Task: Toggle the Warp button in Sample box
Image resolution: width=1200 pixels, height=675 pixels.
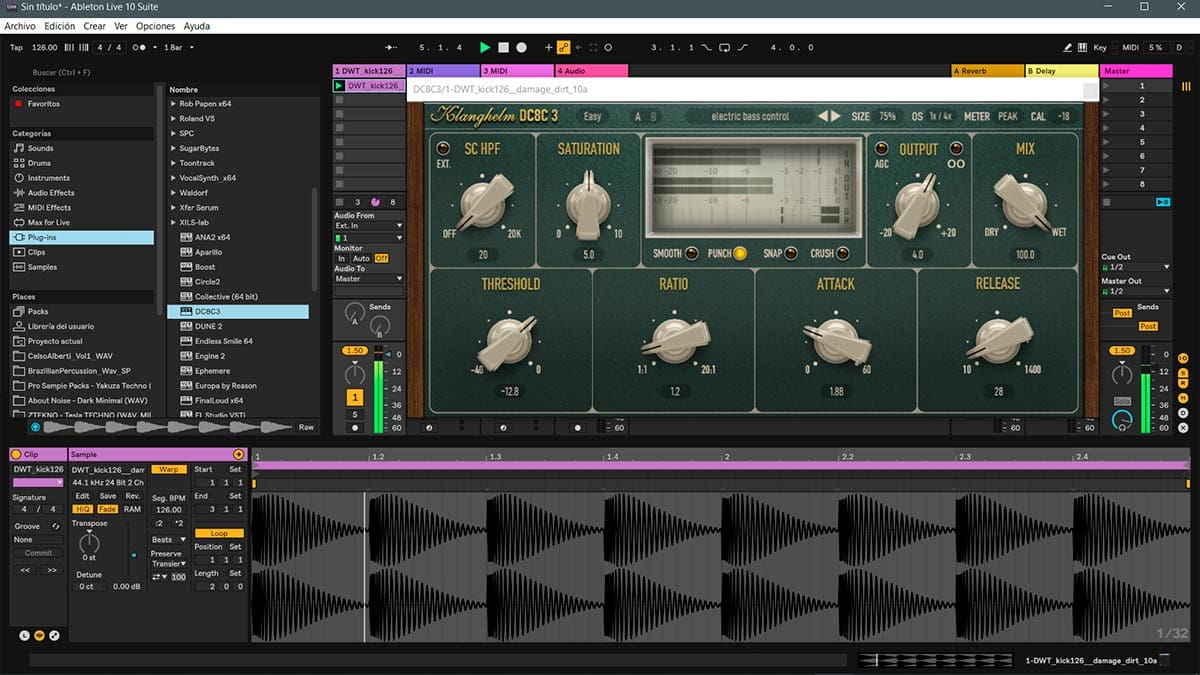Action: [168, 469]
